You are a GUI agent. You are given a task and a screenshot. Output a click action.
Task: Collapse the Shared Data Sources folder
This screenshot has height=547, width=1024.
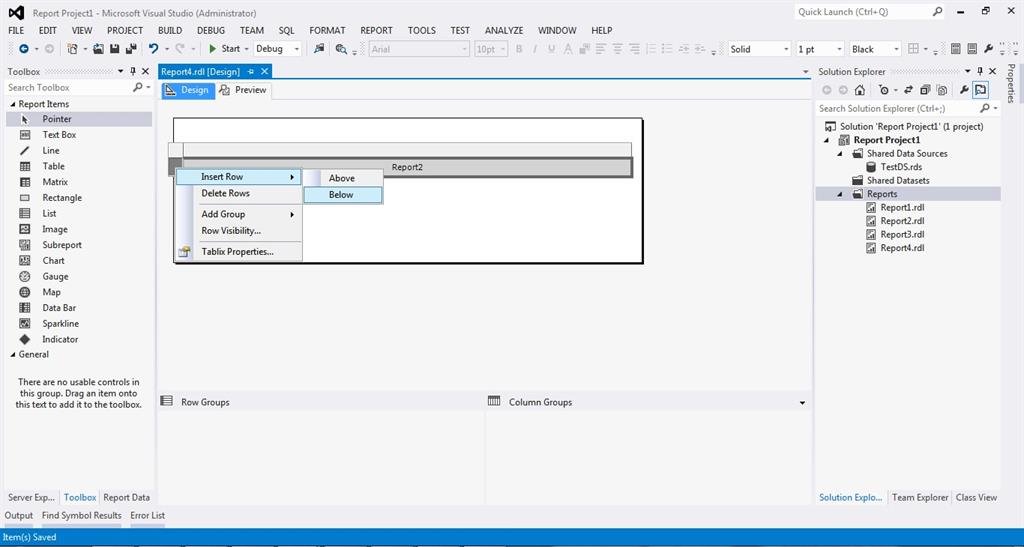[x=841, y=154]
